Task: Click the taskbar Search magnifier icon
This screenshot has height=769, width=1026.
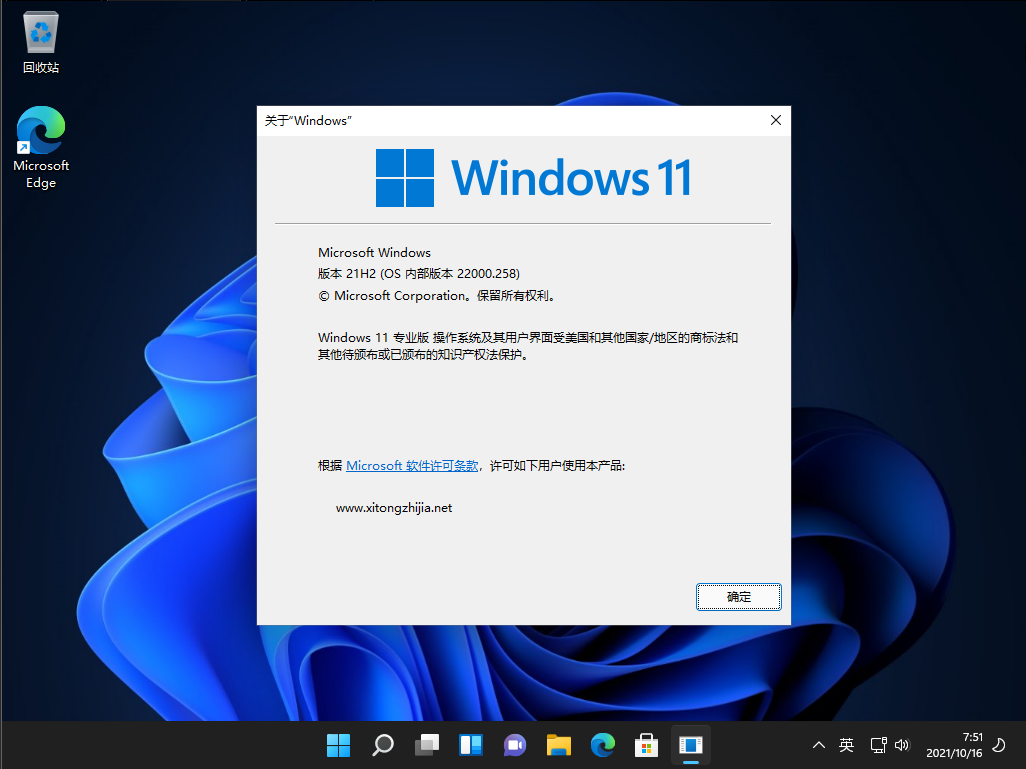Action: [383, 745]
